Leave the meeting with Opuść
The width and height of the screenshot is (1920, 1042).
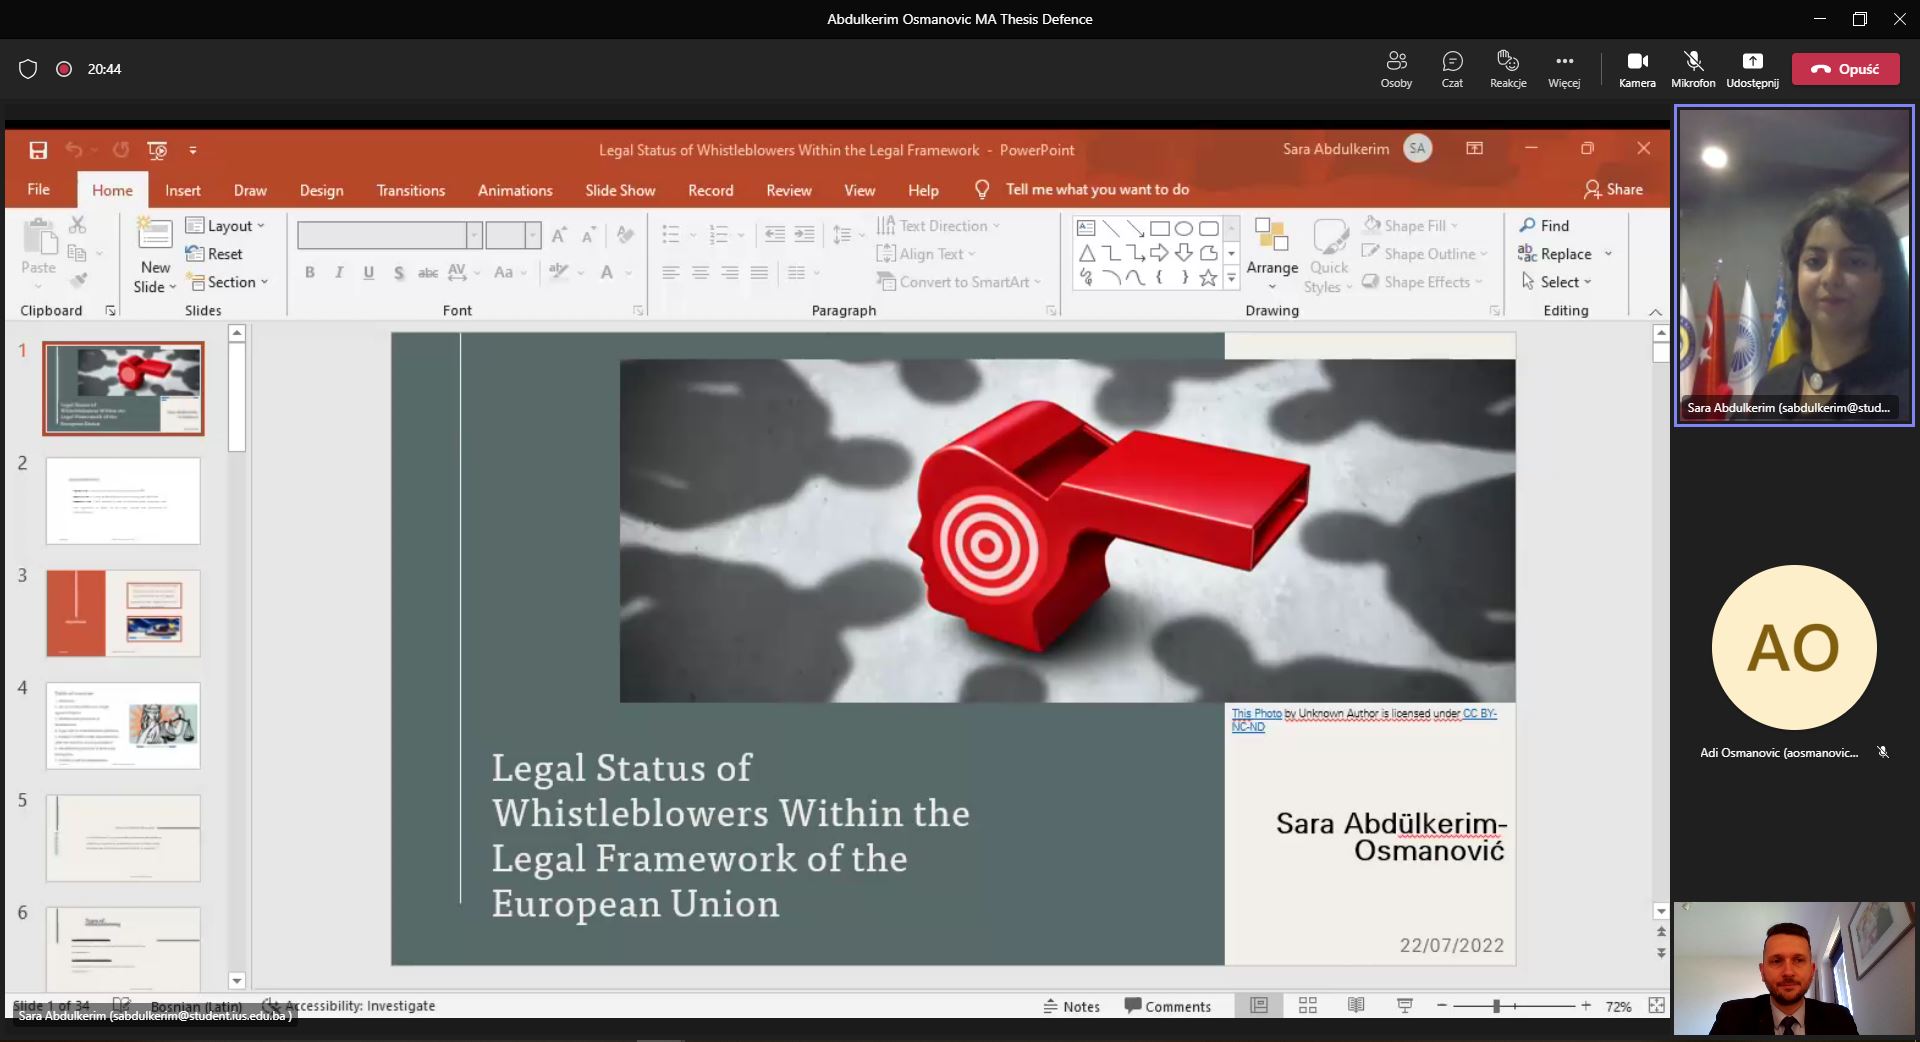click(x=1845, y=69)
